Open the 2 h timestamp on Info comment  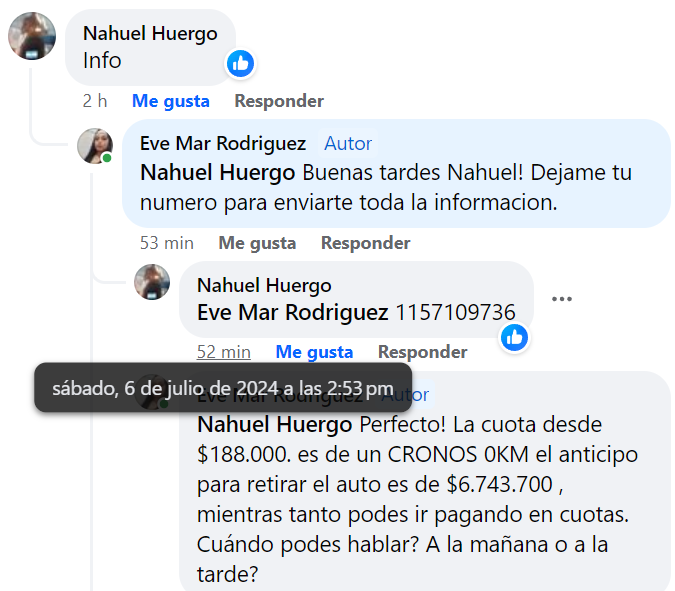95,101
